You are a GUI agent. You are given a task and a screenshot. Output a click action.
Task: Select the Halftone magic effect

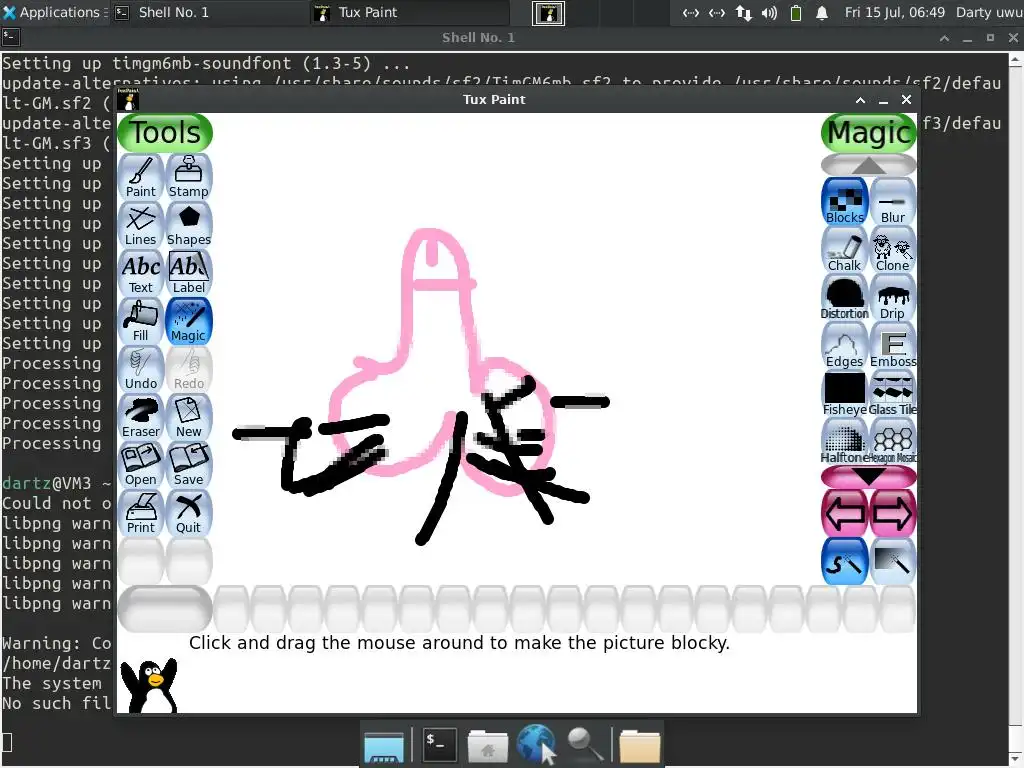click(x=844, y=442)
